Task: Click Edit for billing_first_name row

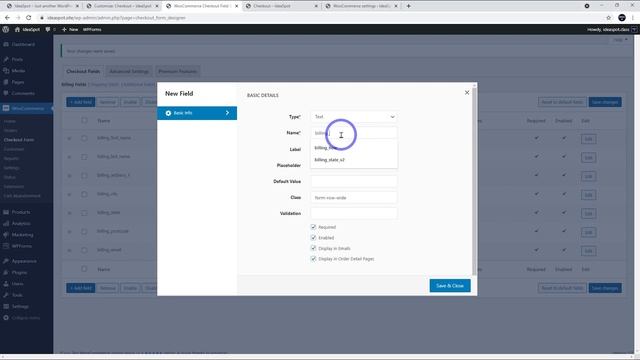Action: 588,139
